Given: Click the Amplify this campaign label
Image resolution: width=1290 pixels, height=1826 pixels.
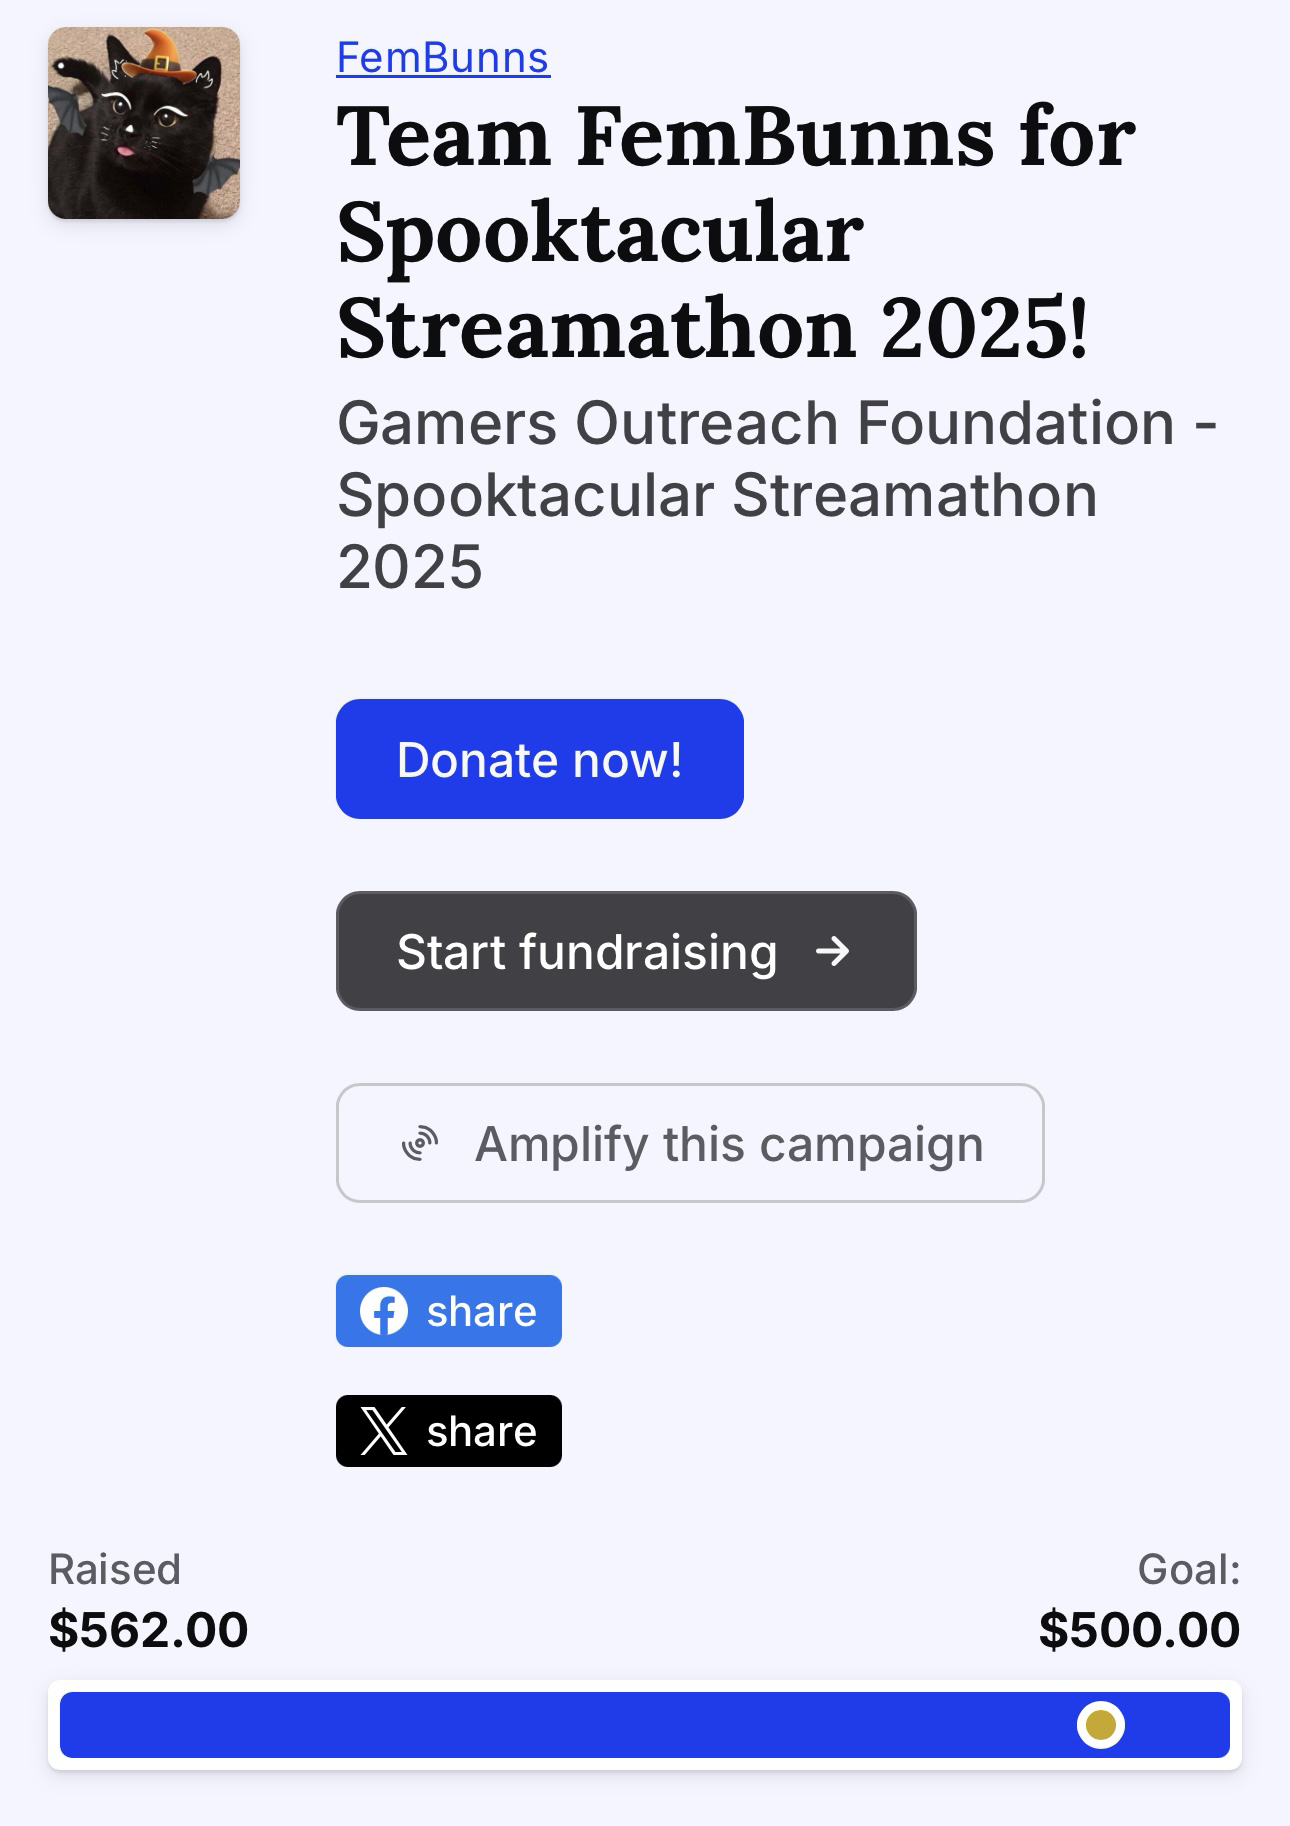Looking at the screenshot, I should [x=729, y=1143].
